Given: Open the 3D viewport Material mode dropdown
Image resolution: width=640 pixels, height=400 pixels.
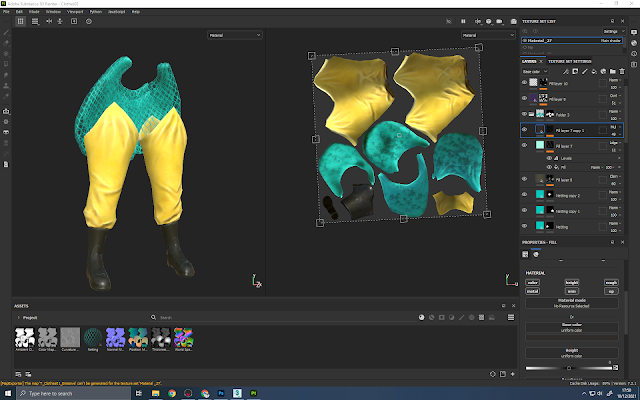Looking at the screenshot, I should point(235,35).
